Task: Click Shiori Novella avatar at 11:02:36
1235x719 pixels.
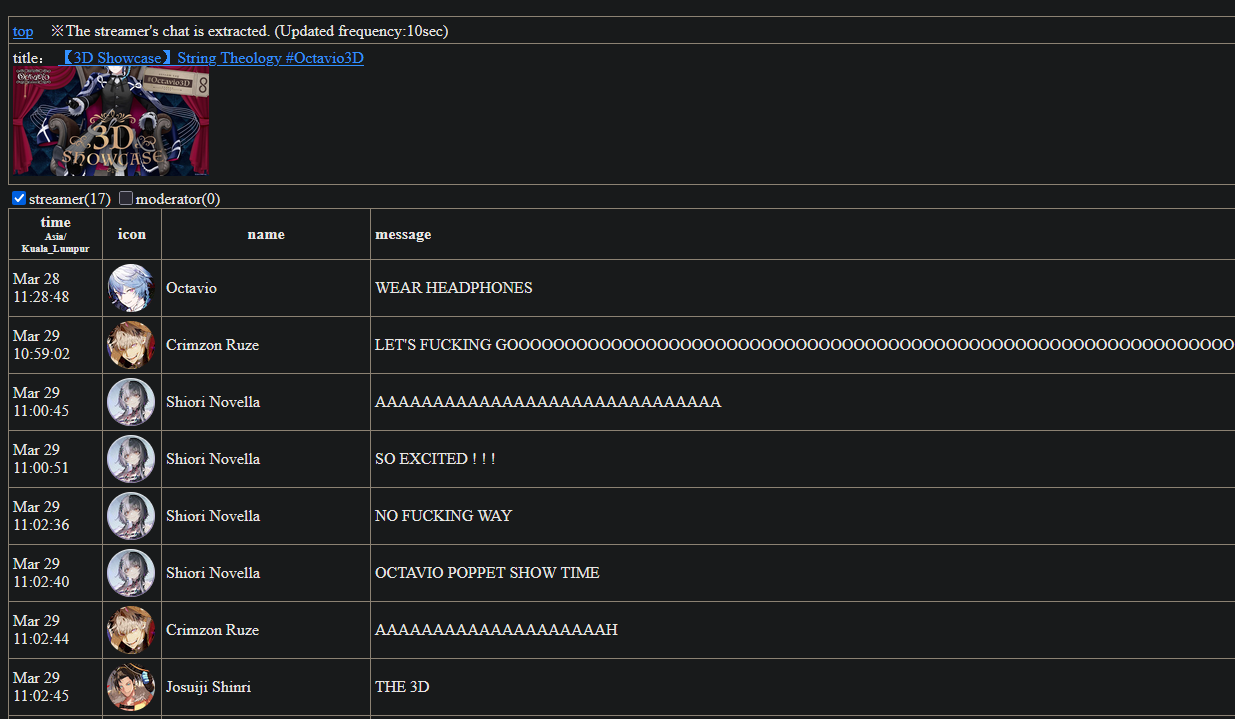Action: coord(131,516)
